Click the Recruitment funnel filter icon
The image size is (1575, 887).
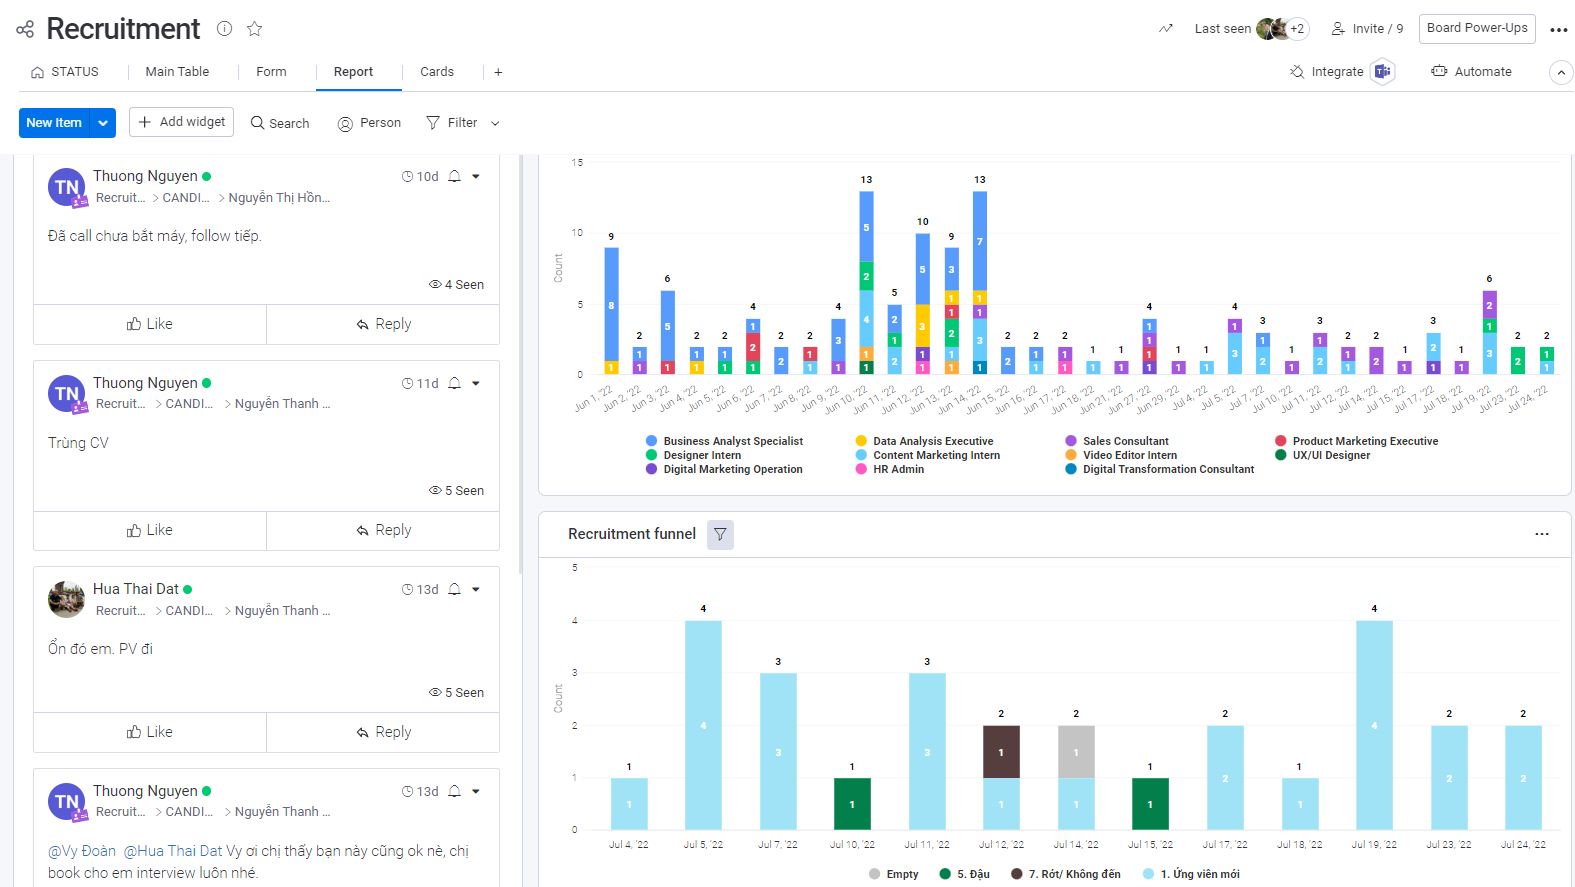click(x=720, y=535)
